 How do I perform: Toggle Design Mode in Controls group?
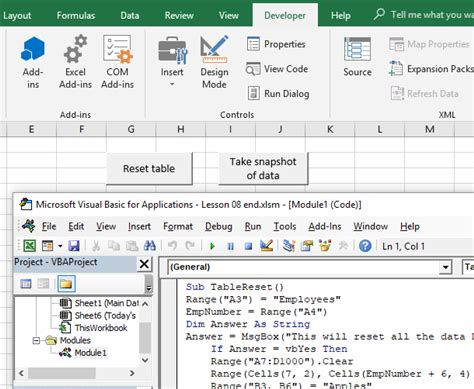tap(214, 62)
